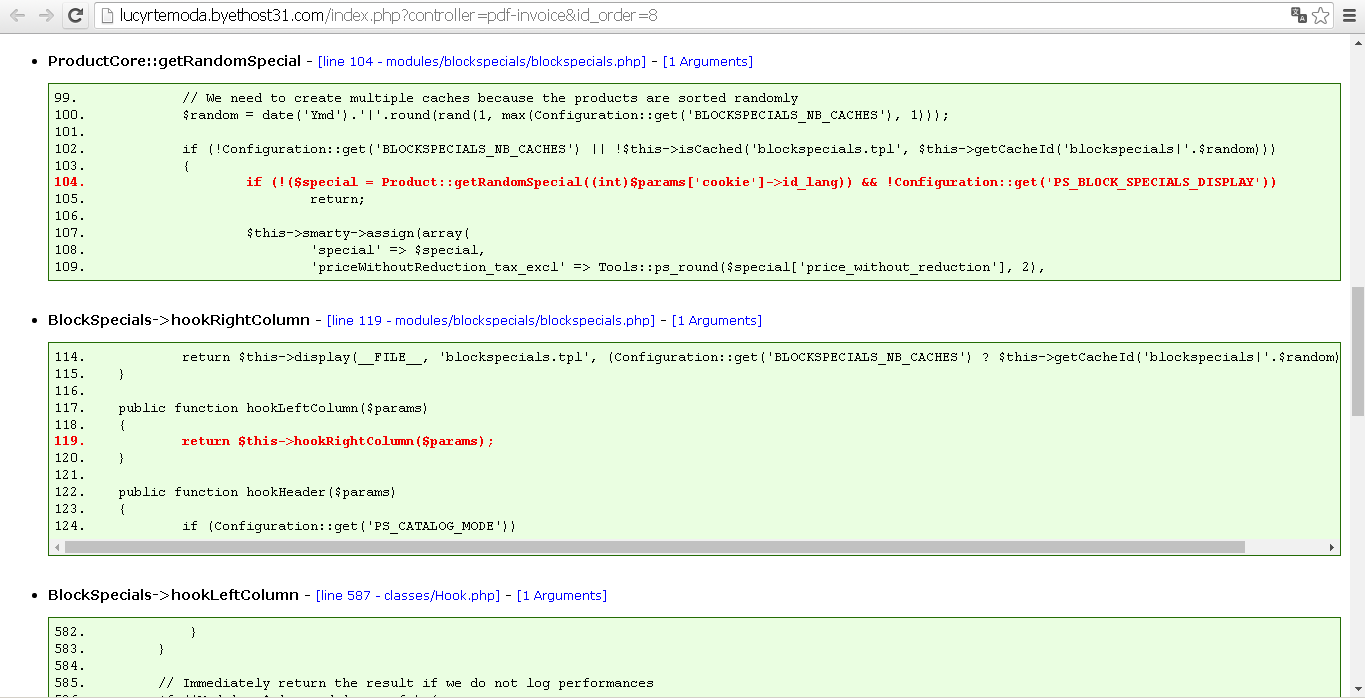Show [1 Arguments] for BlockSpecials->hookRightColumn
This screenshot has height=698, width=1365.
[717, 321]
